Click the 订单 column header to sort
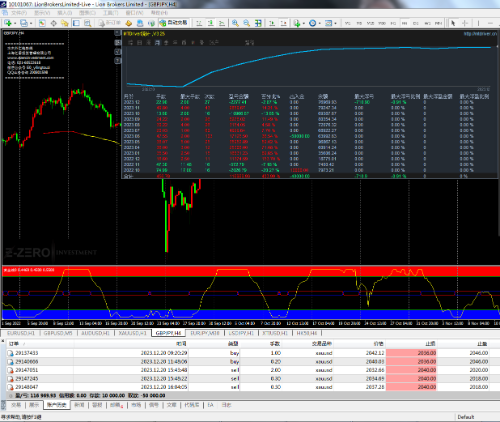The height and width of the screenshot is (422, 500). [14, 344]
